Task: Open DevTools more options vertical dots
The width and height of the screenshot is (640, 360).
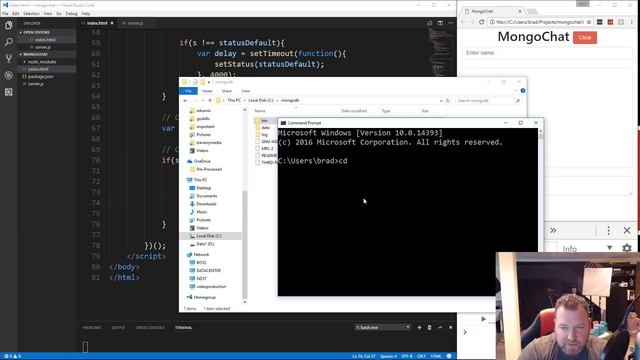Action: coord(608,231)
